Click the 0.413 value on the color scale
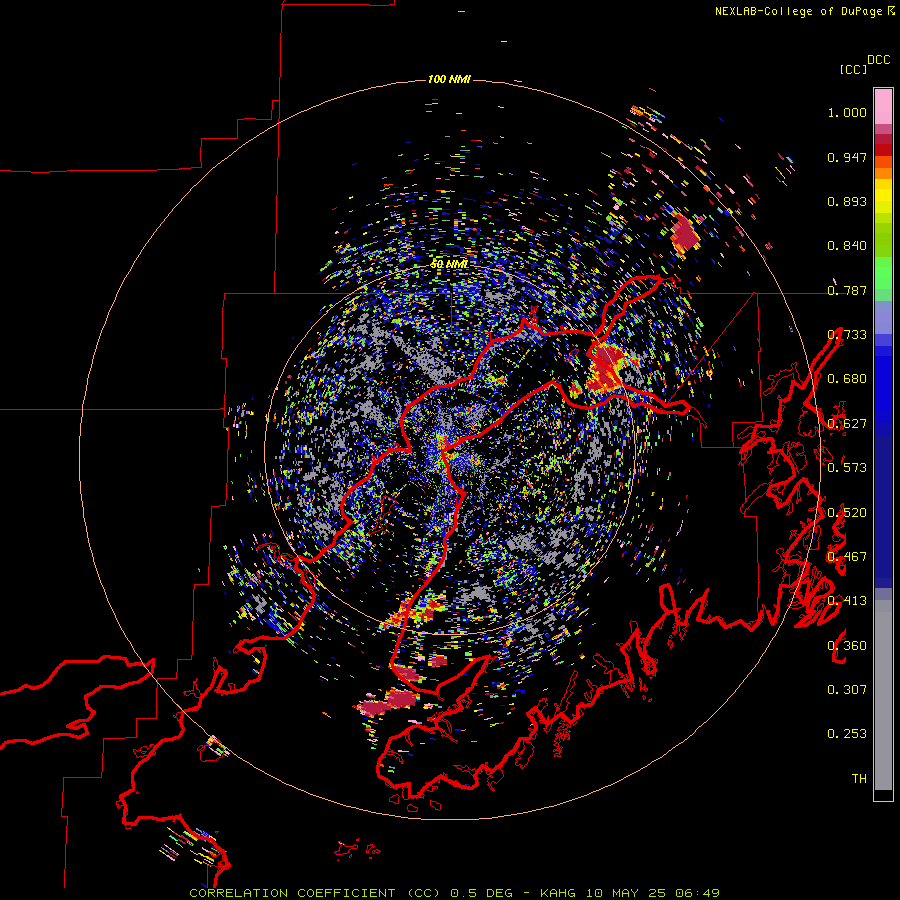This screenshot has height=900, width=900. 847,601
